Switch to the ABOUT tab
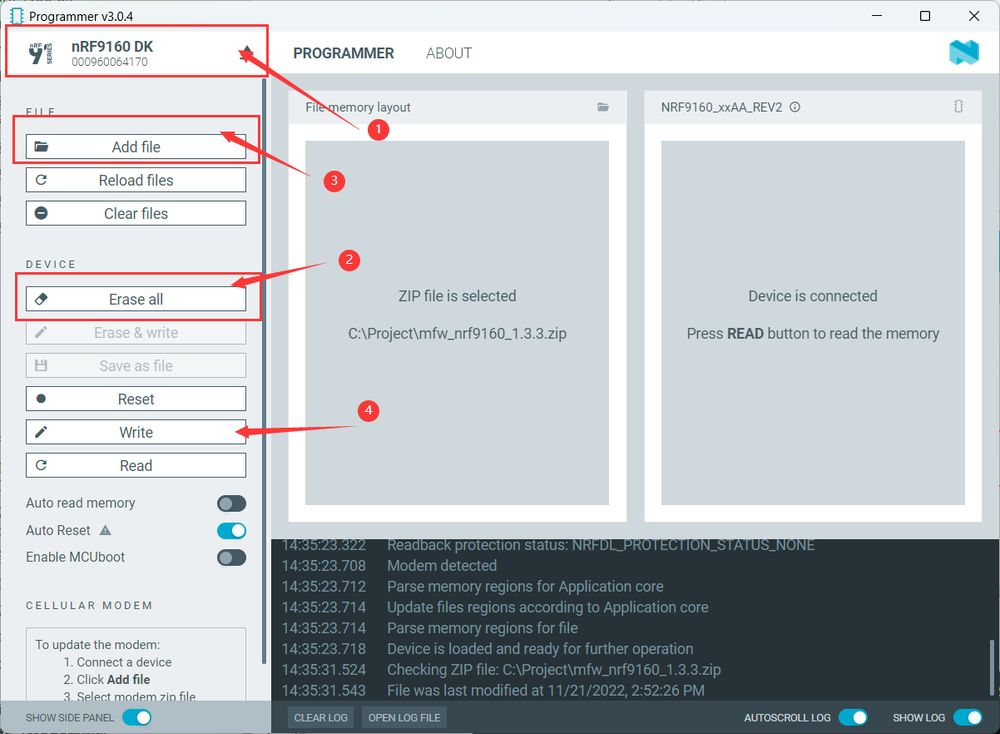This screenshot has height=734, width=1000. [449, 53]
